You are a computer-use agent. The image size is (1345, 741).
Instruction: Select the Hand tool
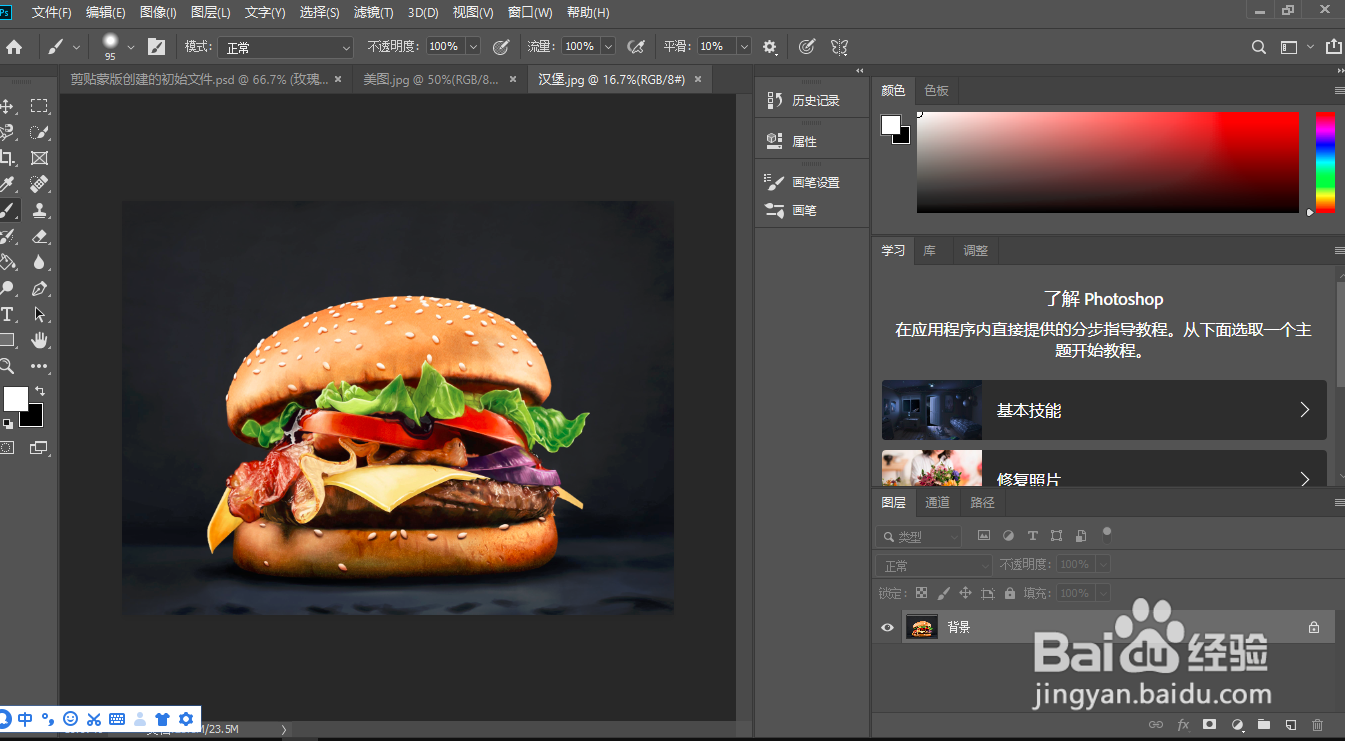[x=39, y=340]
